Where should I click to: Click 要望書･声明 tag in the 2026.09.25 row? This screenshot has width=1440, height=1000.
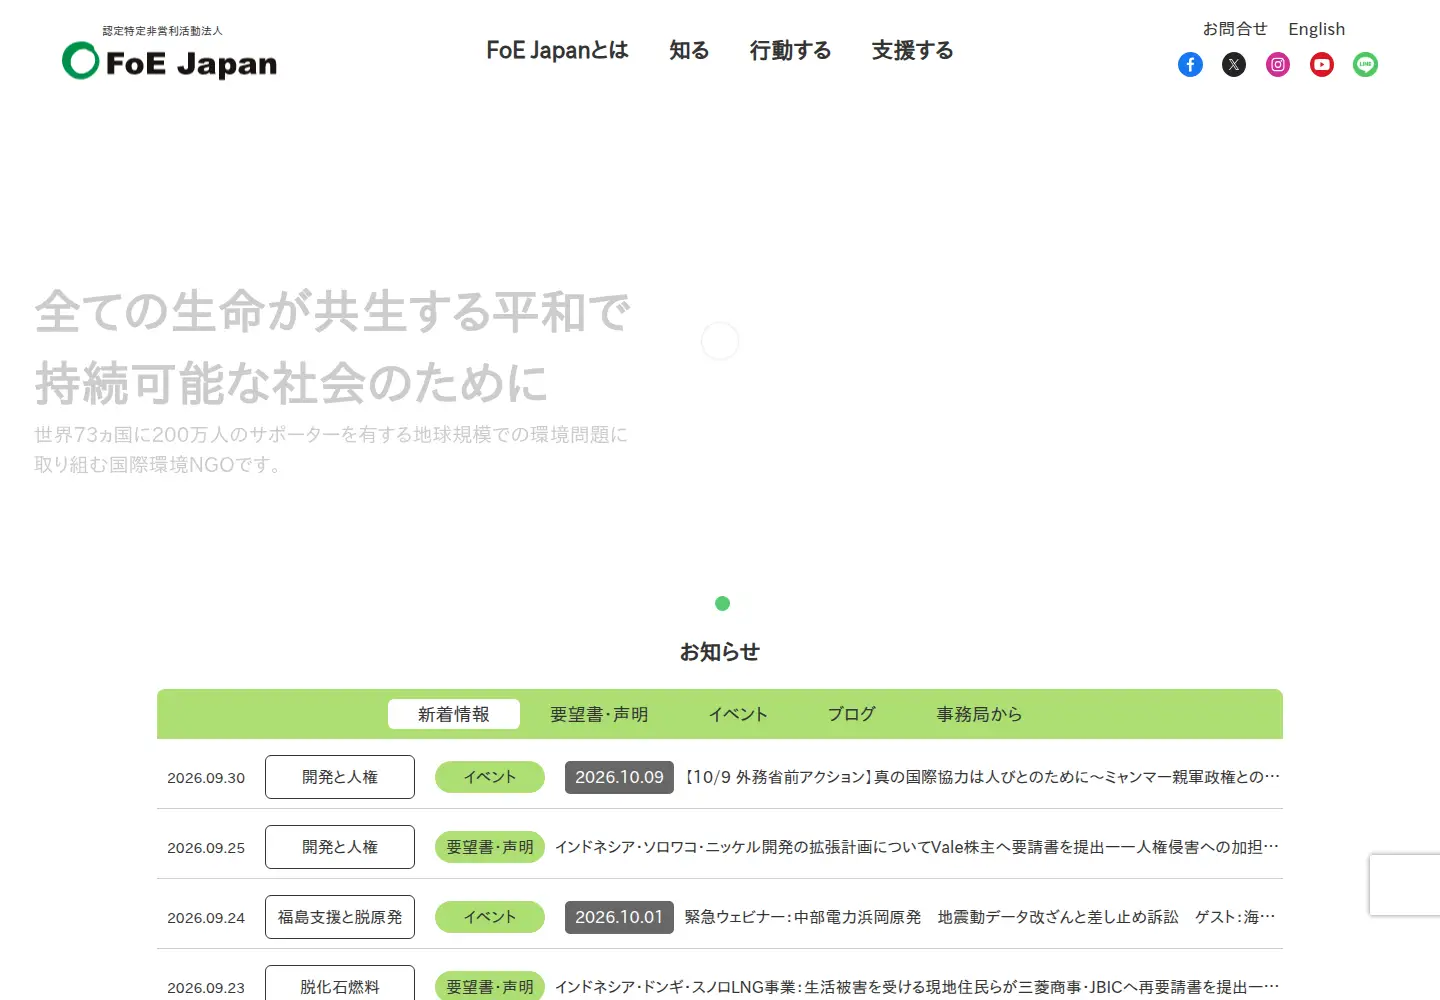[490, 847]
